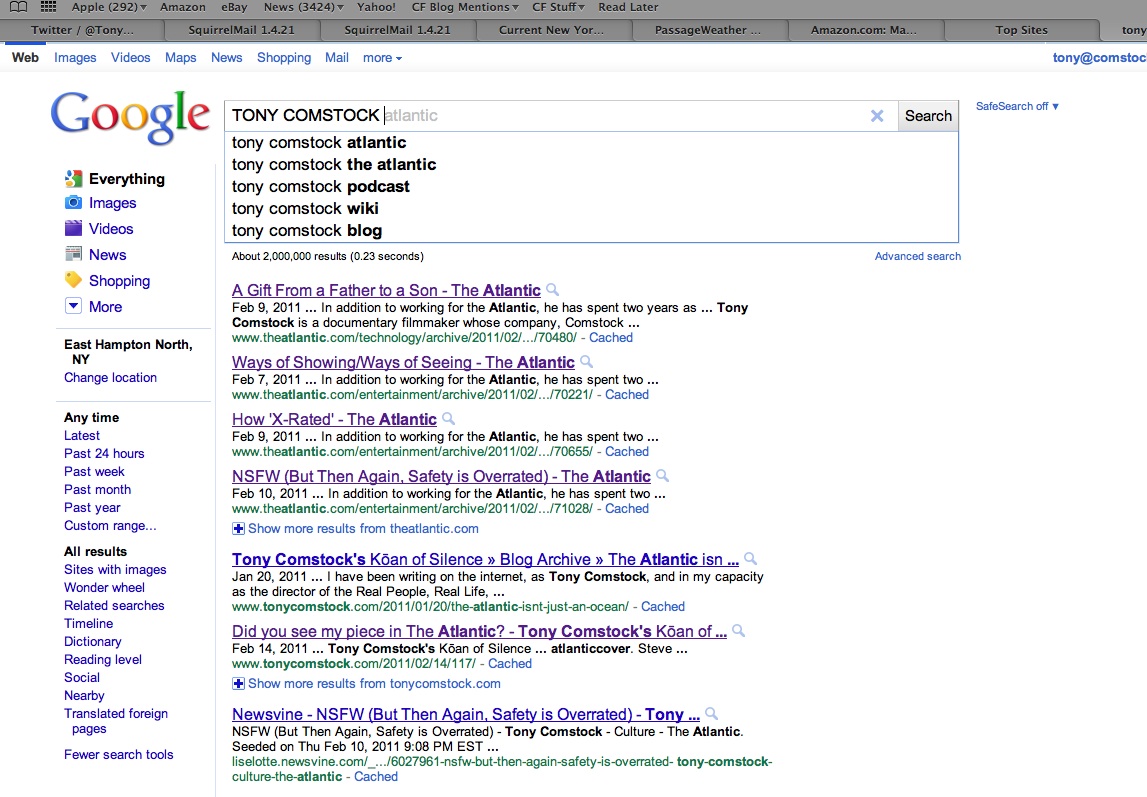Open the CF Blog Mentions dropdown
The height and width of the screenshot is (797, 1147).
(465, 7)
